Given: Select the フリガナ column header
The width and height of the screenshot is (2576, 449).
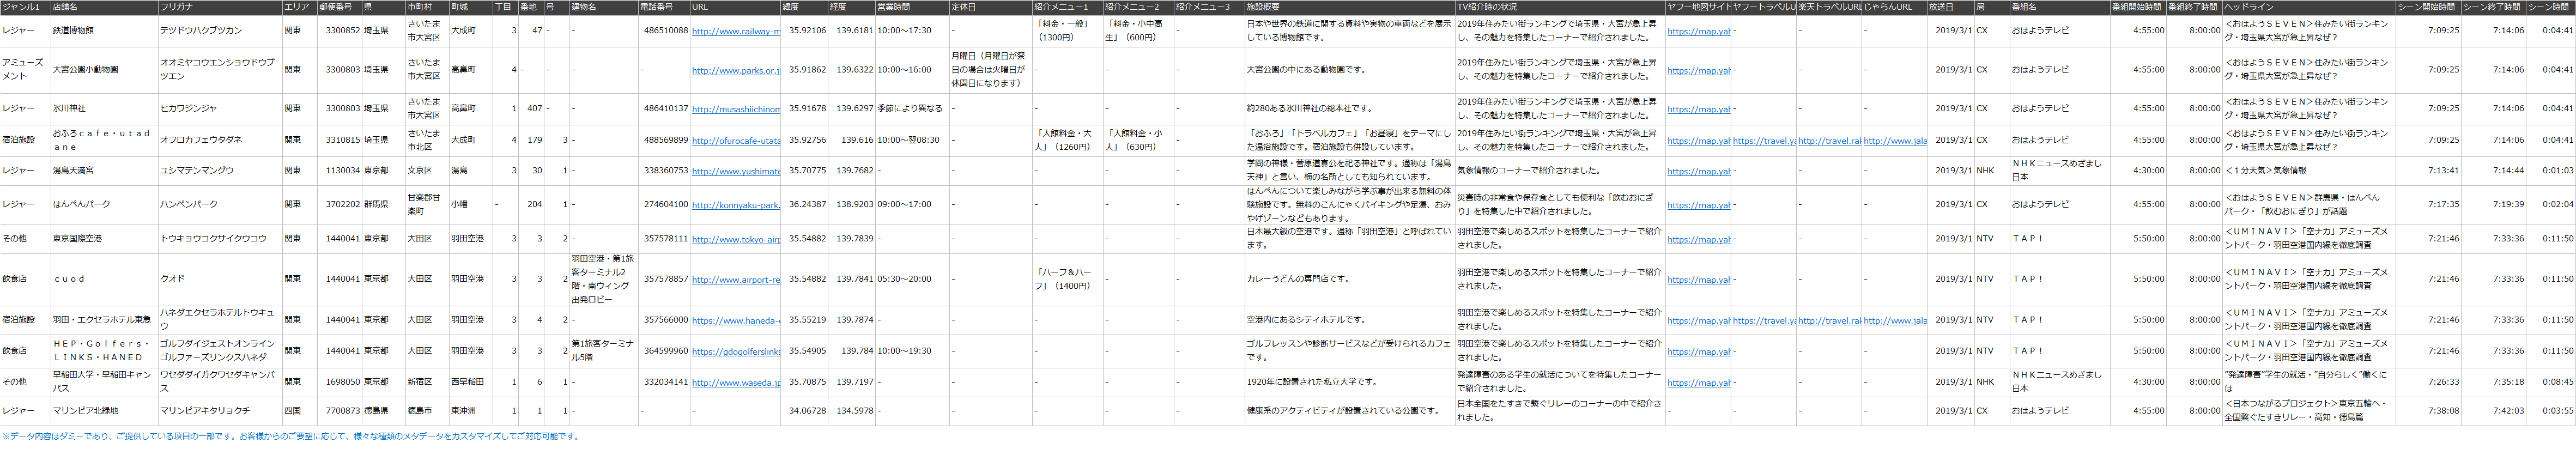Looking at the screenshot, I should tap(177, 7).
